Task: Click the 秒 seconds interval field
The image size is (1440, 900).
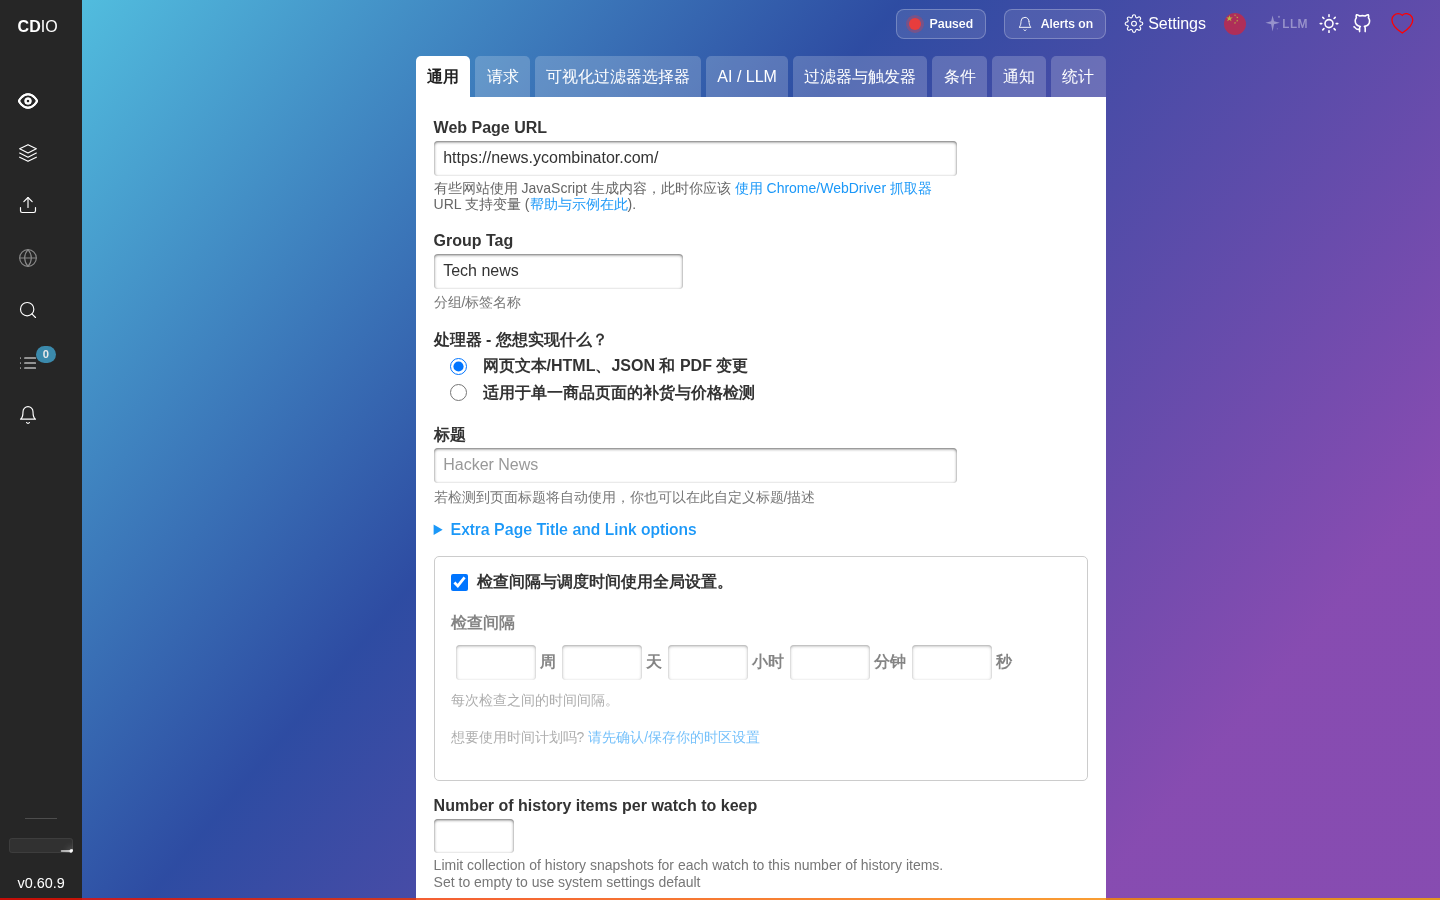Action: click(952, 662)
